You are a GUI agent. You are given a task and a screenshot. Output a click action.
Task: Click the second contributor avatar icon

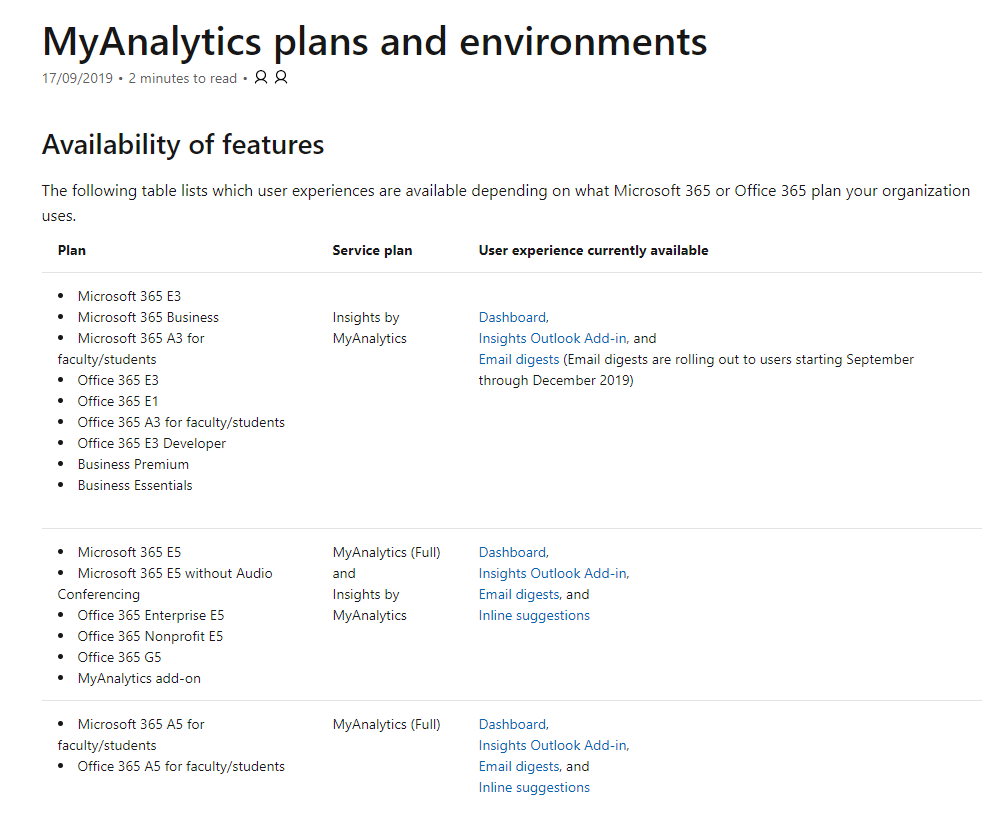(x=281, y=77)
